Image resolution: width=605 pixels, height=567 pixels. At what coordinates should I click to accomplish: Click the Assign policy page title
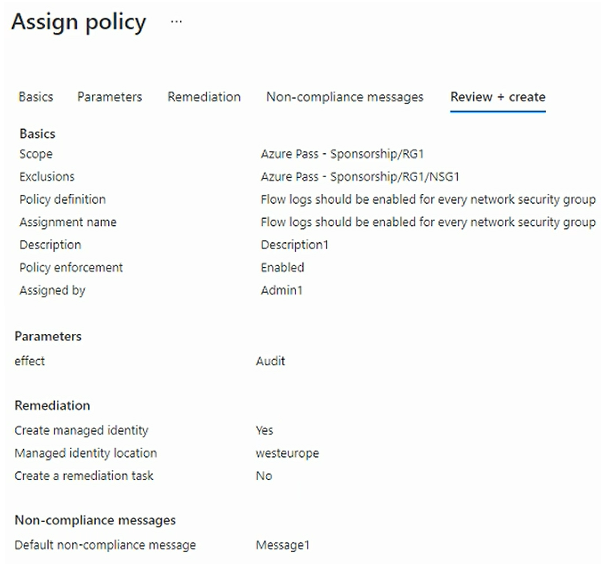(x=78, y=22)
